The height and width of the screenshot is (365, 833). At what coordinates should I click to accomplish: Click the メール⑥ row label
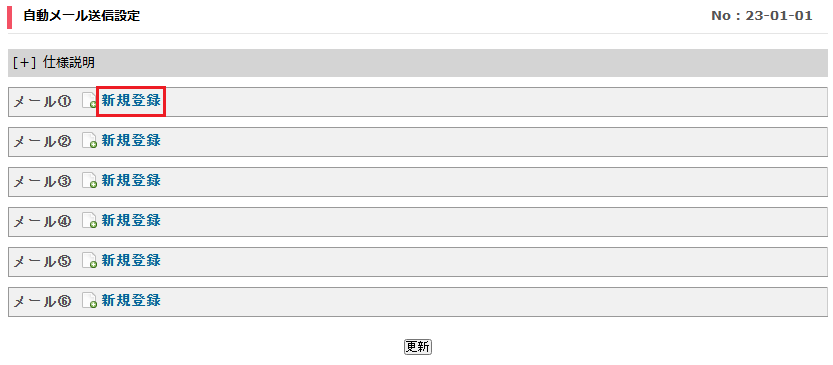coord(42,301)
